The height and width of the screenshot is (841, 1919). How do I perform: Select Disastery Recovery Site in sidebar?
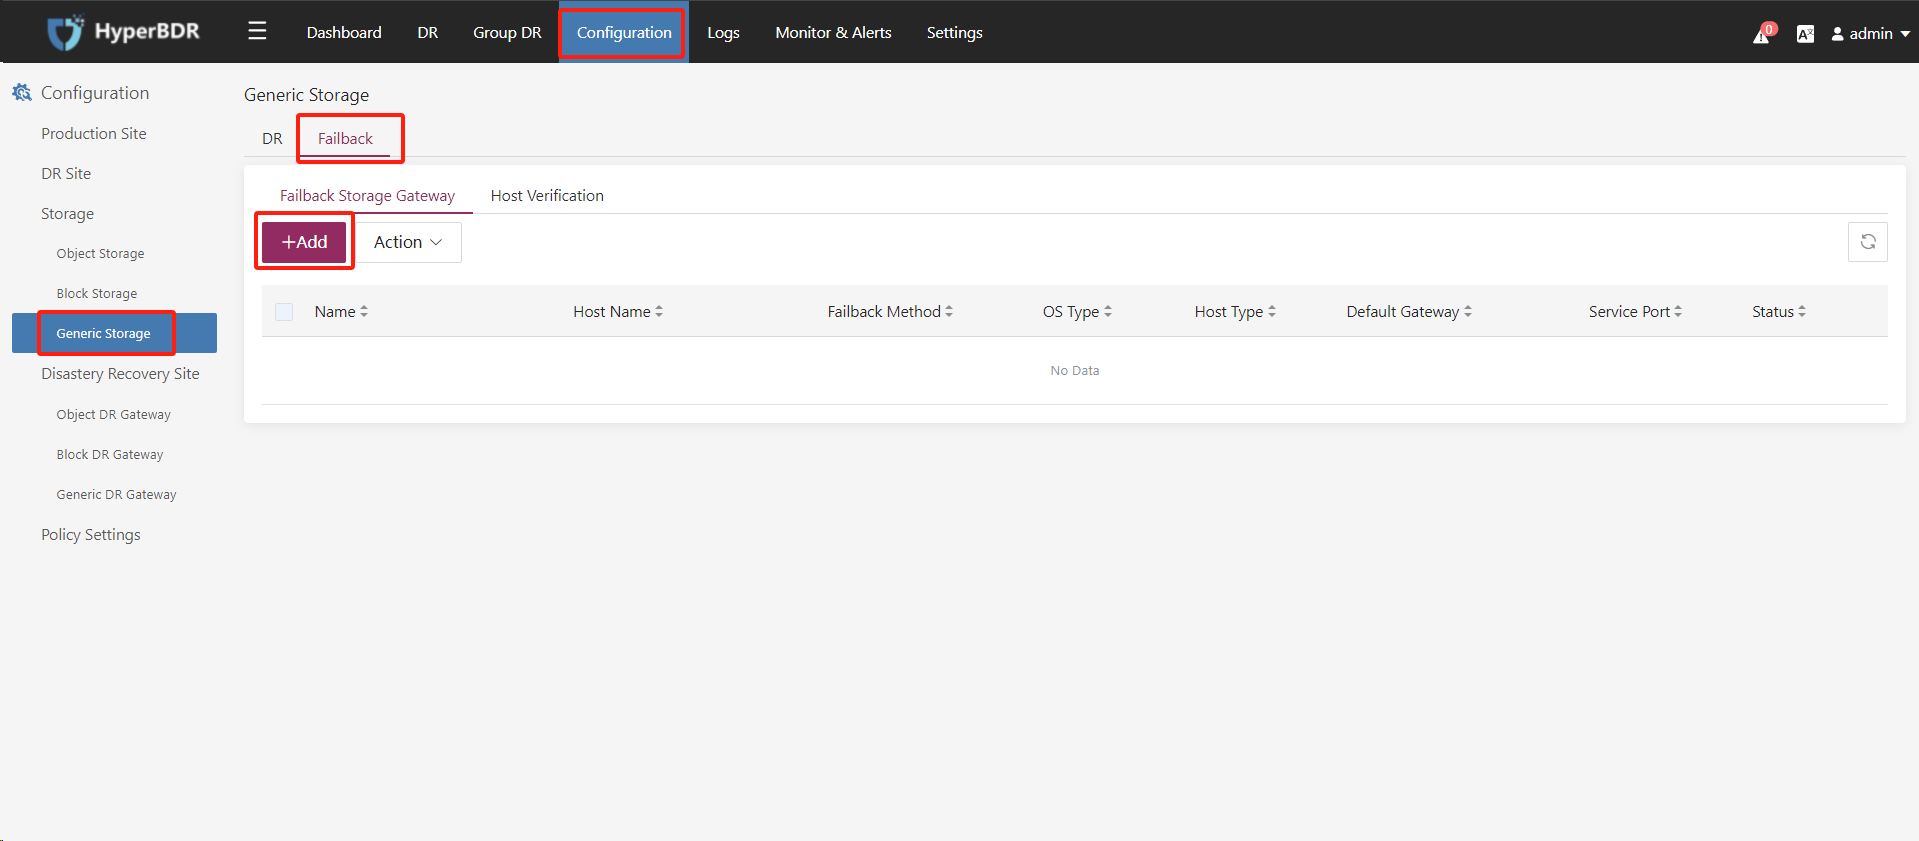pos(120,374)
